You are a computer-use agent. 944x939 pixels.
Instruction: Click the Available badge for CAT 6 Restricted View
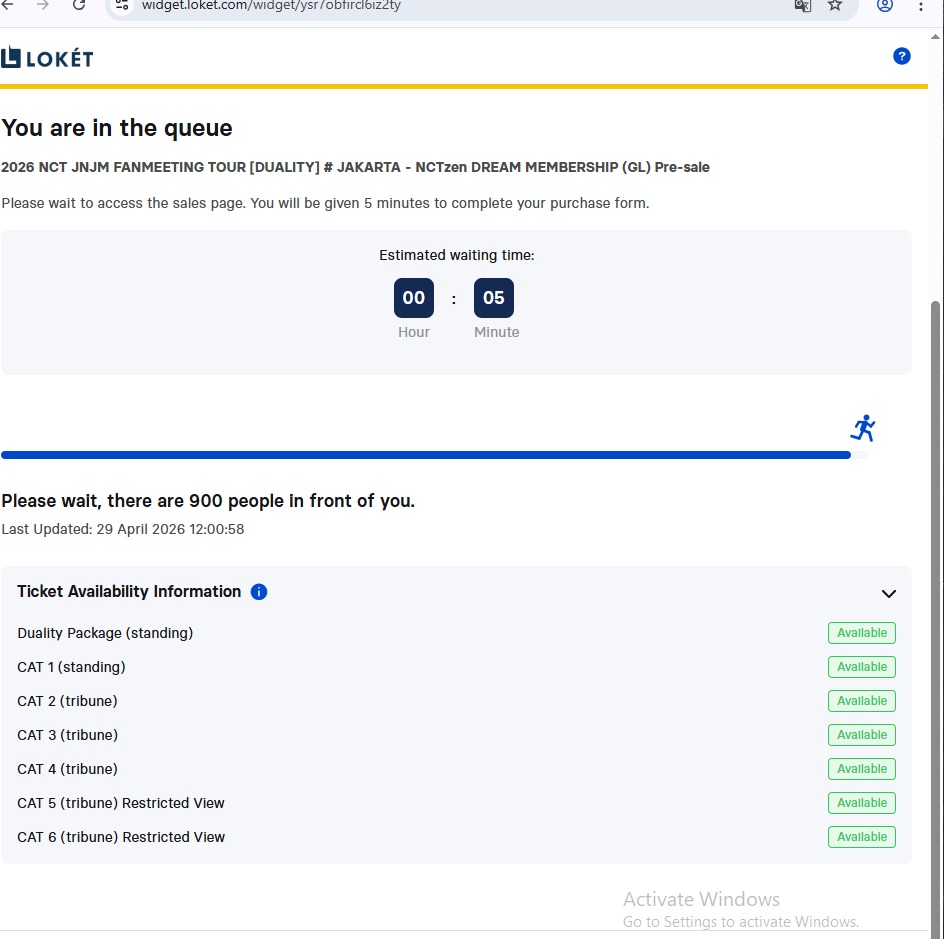coord(862,837)
